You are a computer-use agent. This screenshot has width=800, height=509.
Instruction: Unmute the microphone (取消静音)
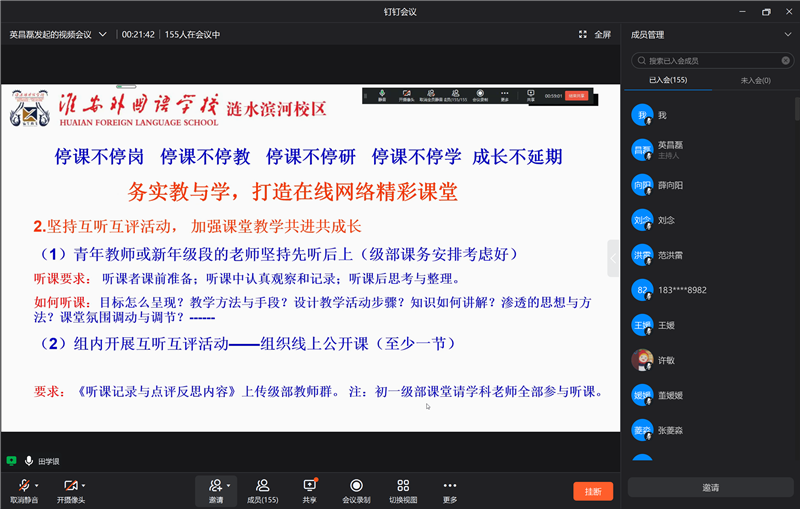(23, 486)
